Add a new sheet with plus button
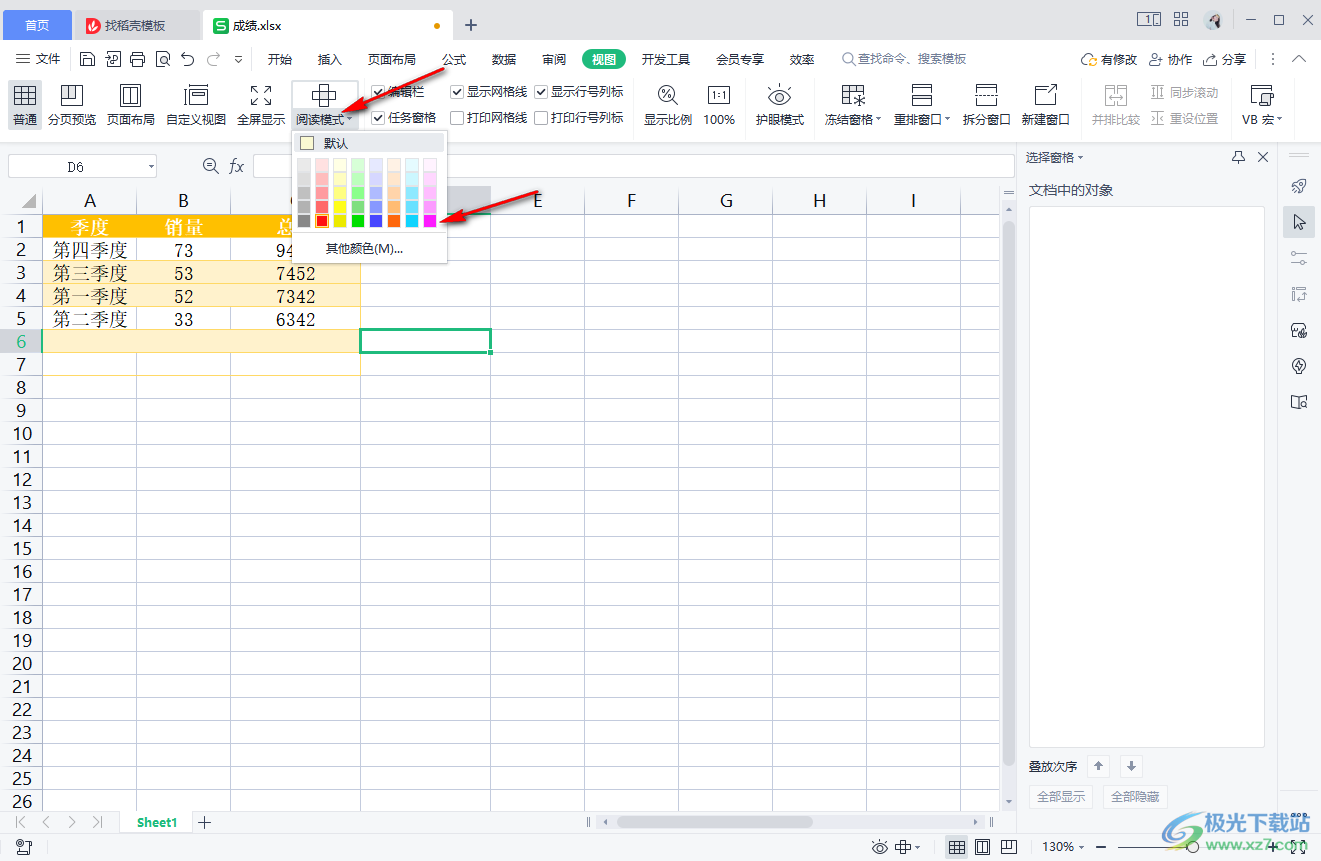 (204, 822)
